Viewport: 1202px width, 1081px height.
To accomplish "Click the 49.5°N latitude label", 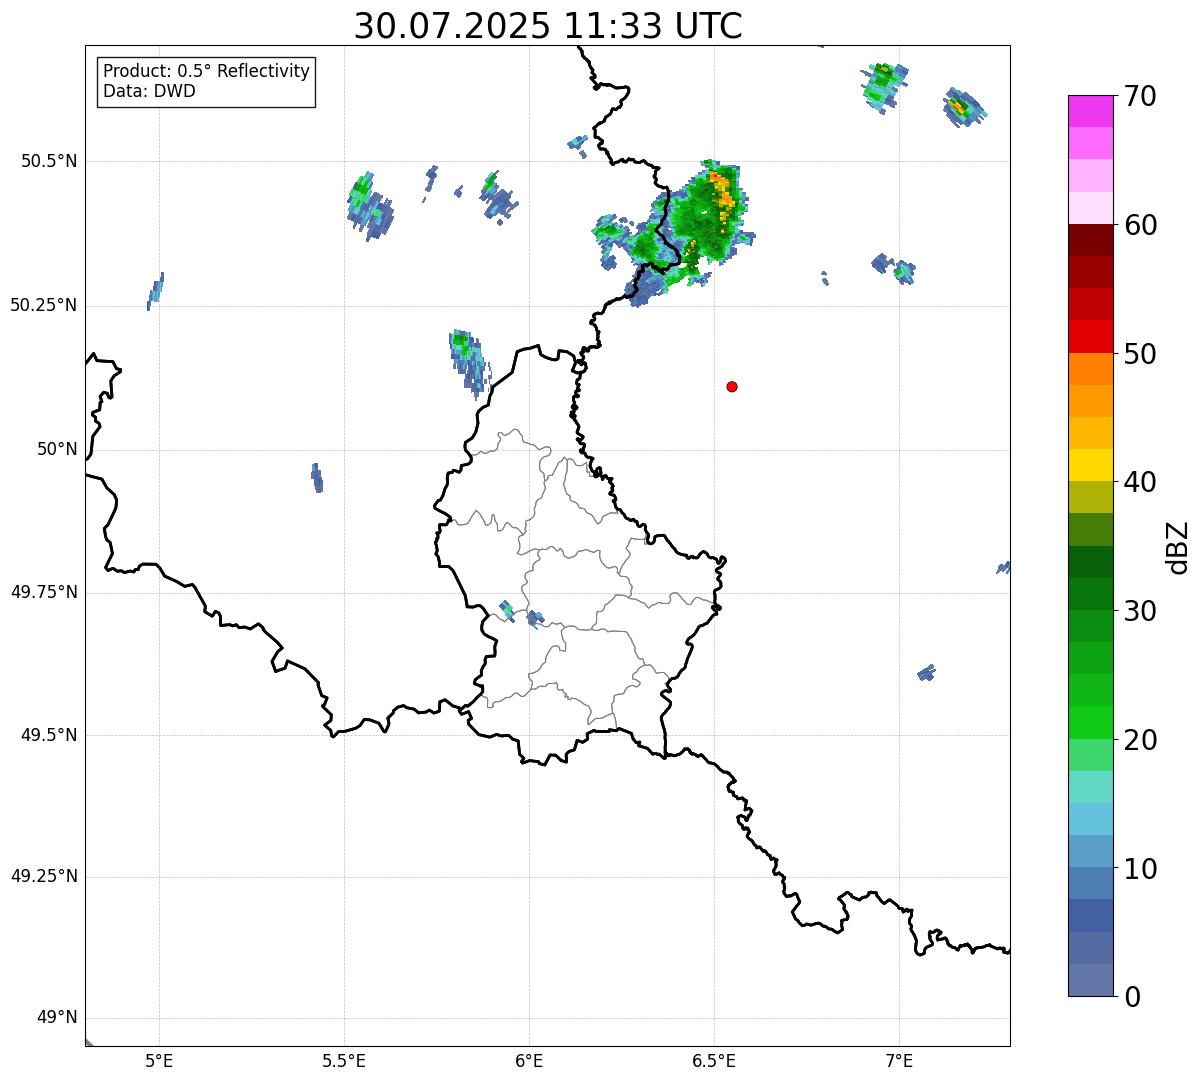I will [x=49, y=735].
